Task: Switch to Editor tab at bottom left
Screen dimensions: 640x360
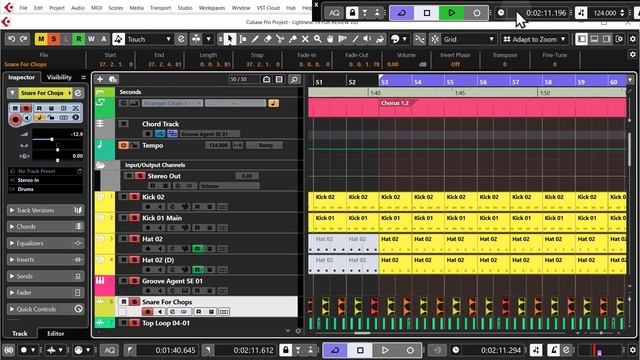Action: [x=56, y=333]
